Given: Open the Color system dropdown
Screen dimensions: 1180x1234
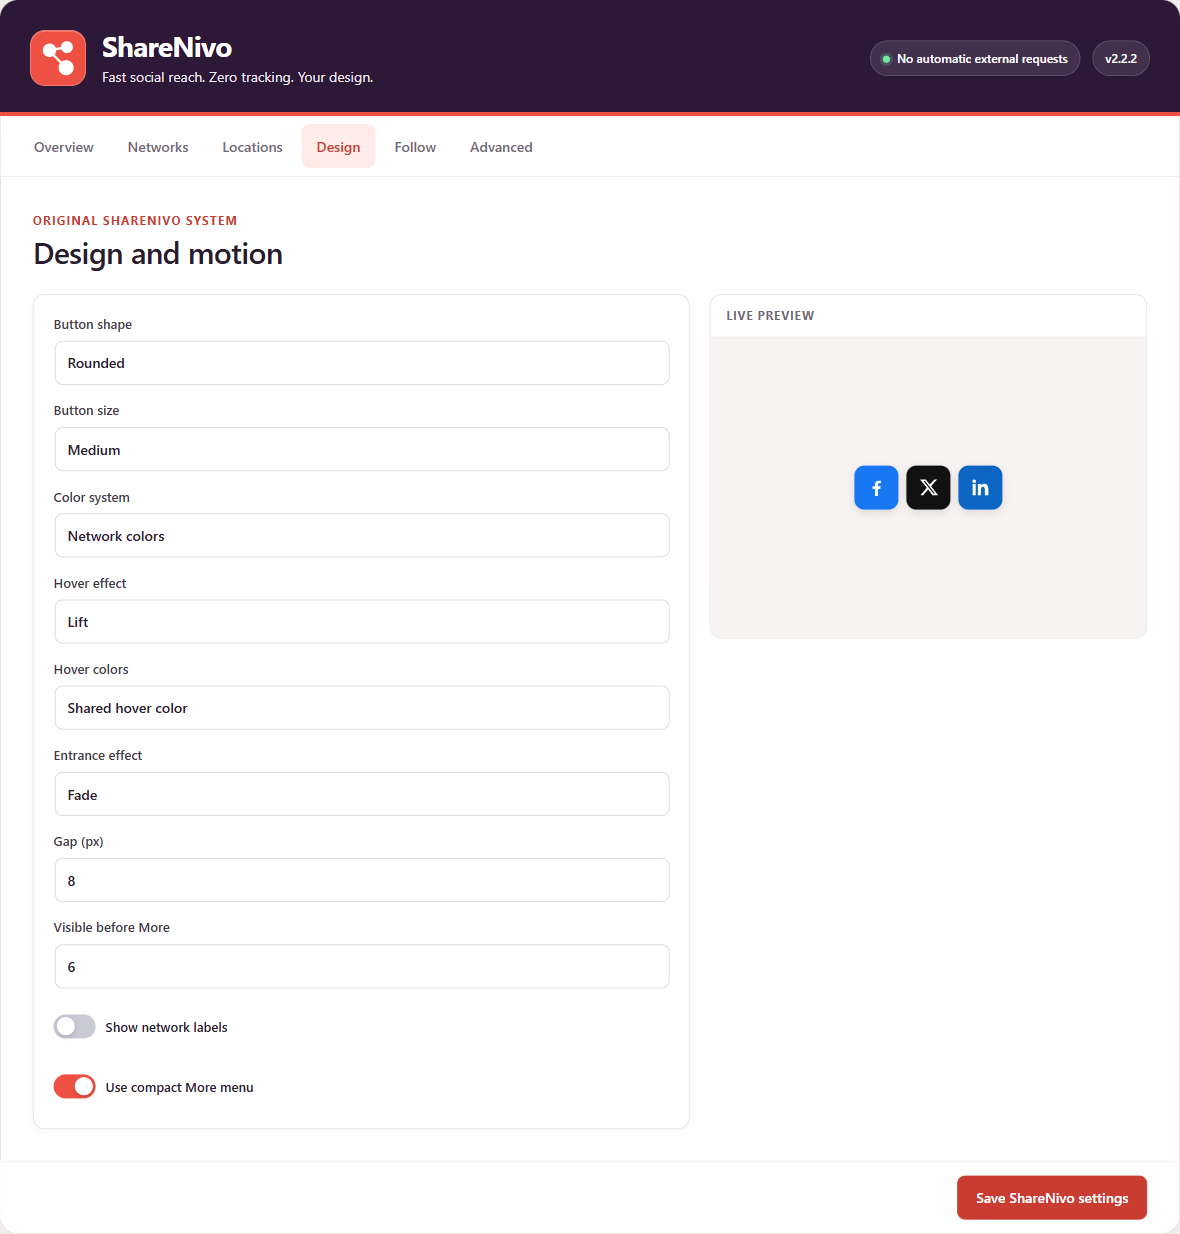Looking at the screenshot, I should [x=362, y=536].
